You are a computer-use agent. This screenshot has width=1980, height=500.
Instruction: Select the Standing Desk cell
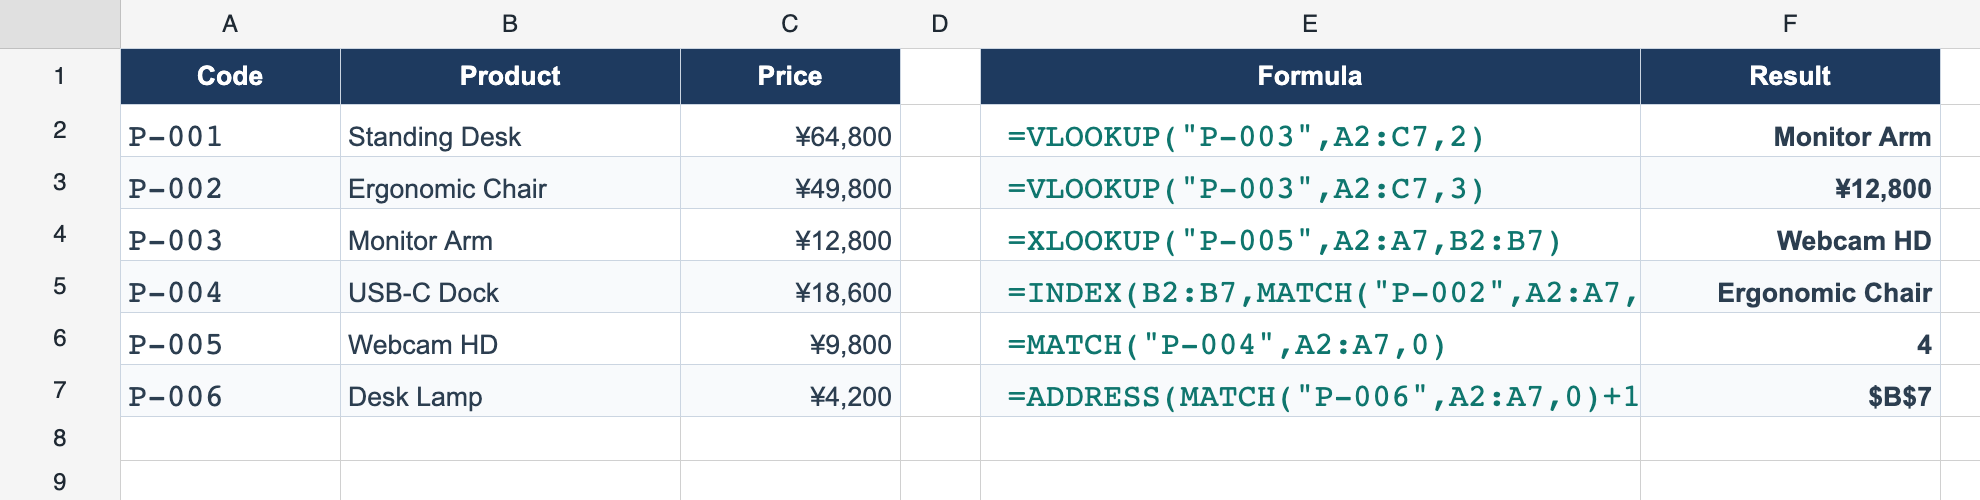click(x=510, y=131)
